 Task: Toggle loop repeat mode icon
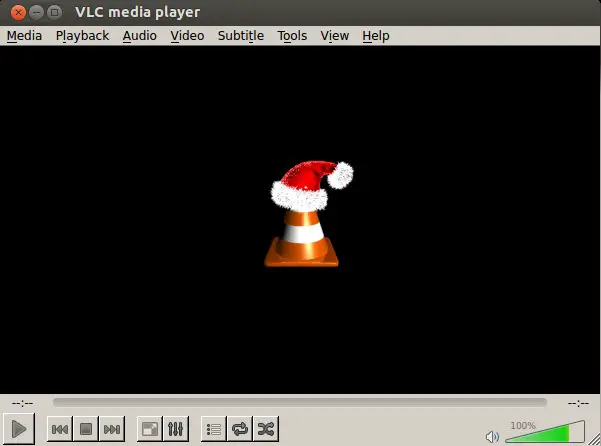(240, 429)
